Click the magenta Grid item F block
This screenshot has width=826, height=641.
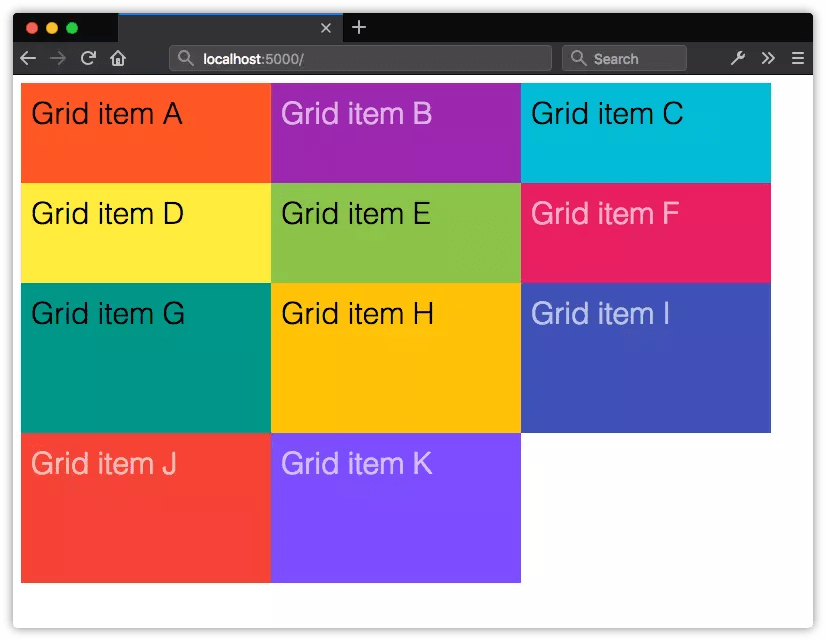(645, 233)
